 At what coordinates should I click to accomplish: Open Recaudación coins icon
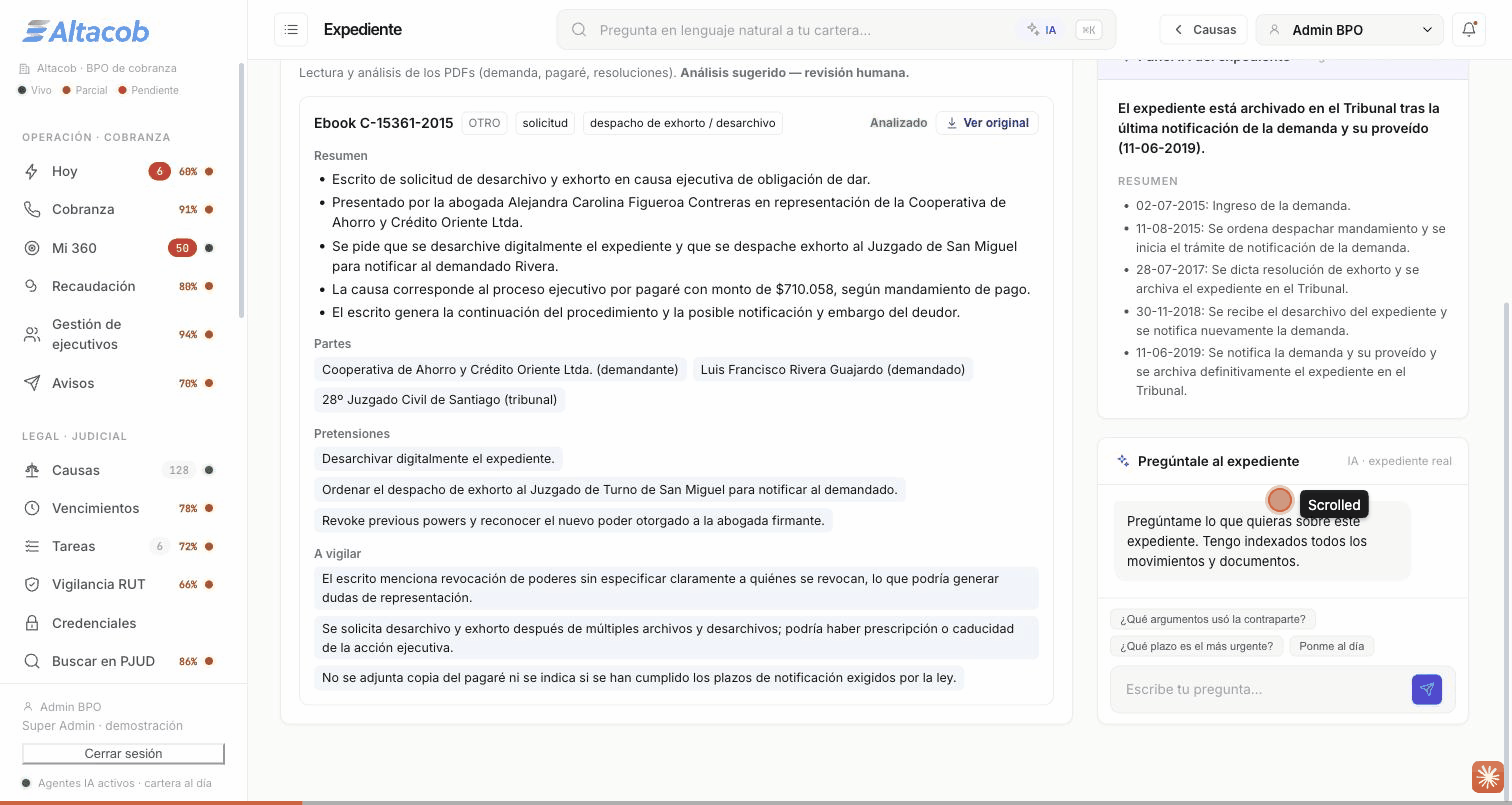point(32,286)
